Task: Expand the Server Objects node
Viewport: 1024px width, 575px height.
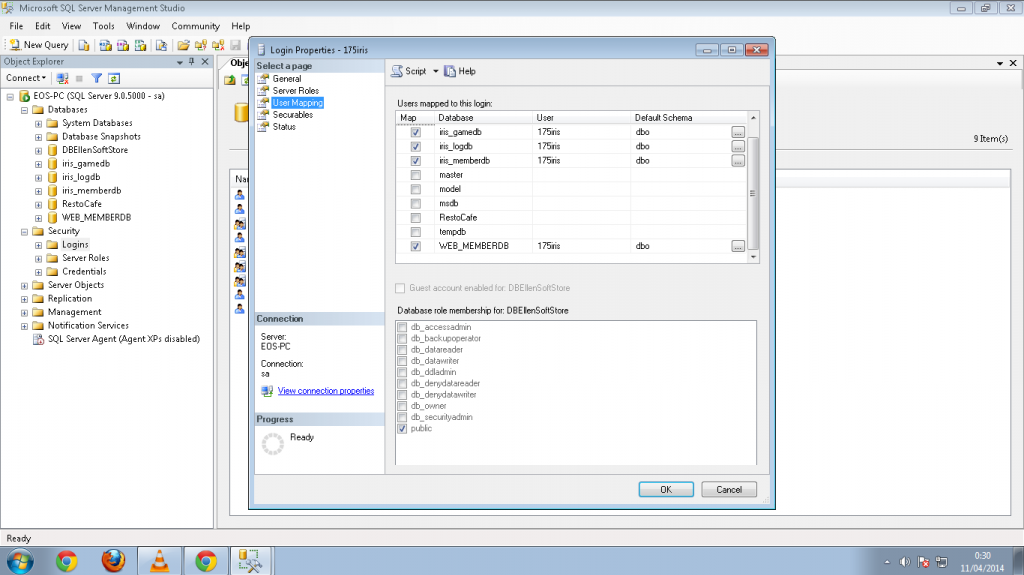Action: pos(24,286)
